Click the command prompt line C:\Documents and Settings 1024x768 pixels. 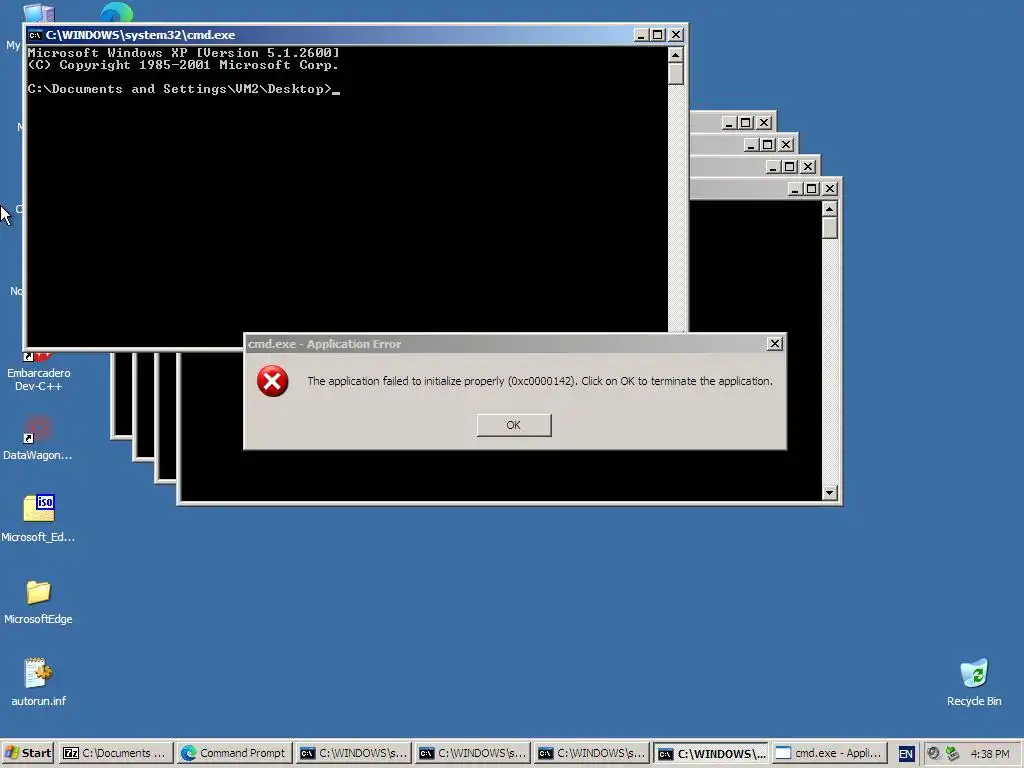[184, 89]
